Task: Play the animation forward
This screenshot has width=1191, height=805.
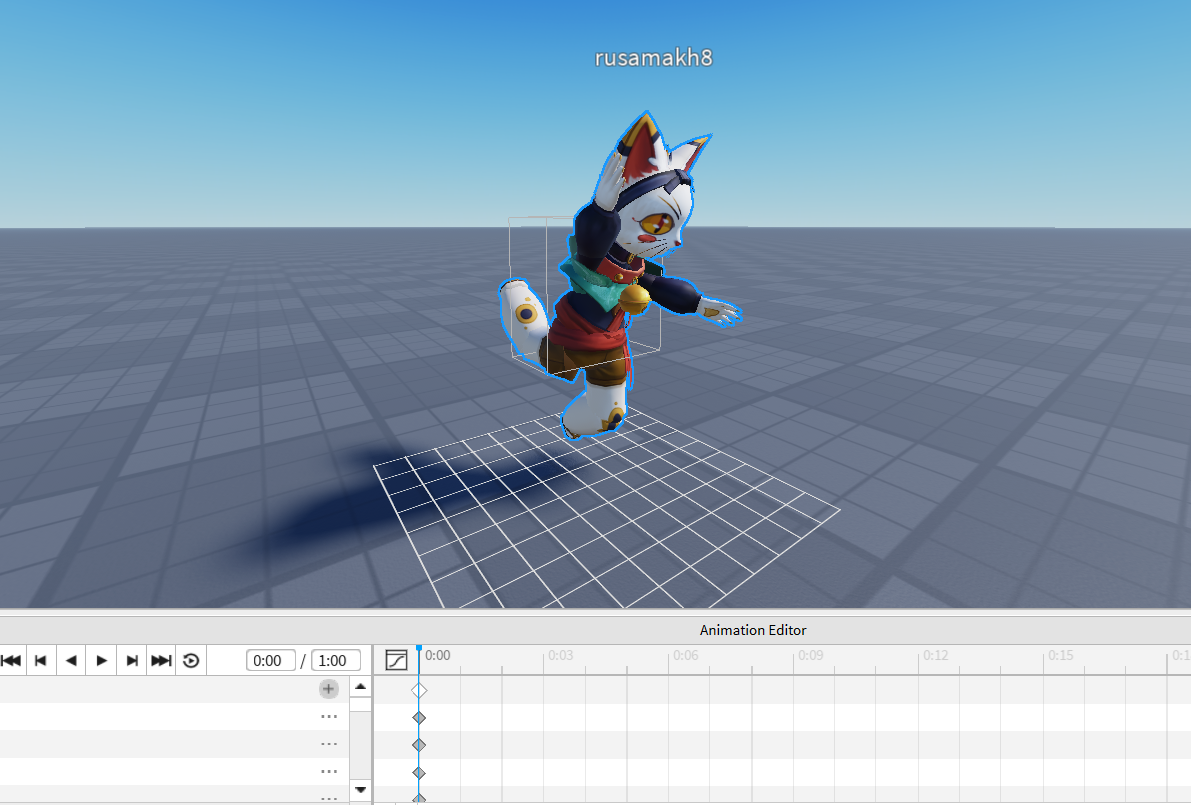Action: pos(101,661)
